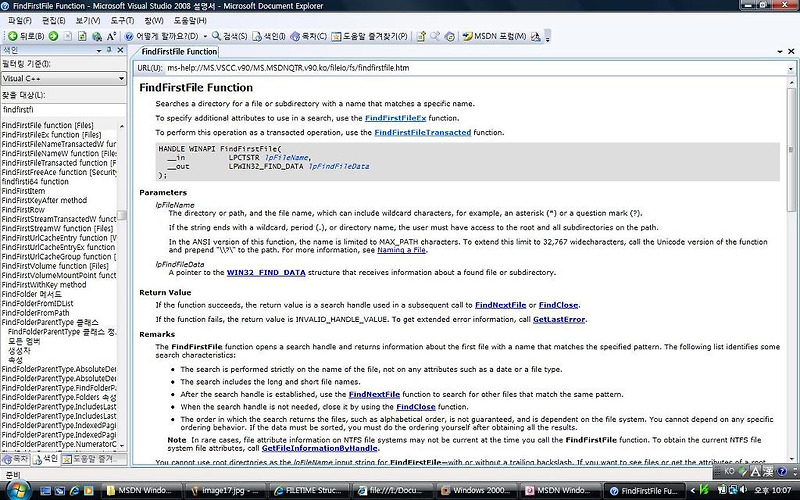Screen dimensions: 800x500
Task: Open the 목차 (Contents) toolbar button
Action: (308, 36)
